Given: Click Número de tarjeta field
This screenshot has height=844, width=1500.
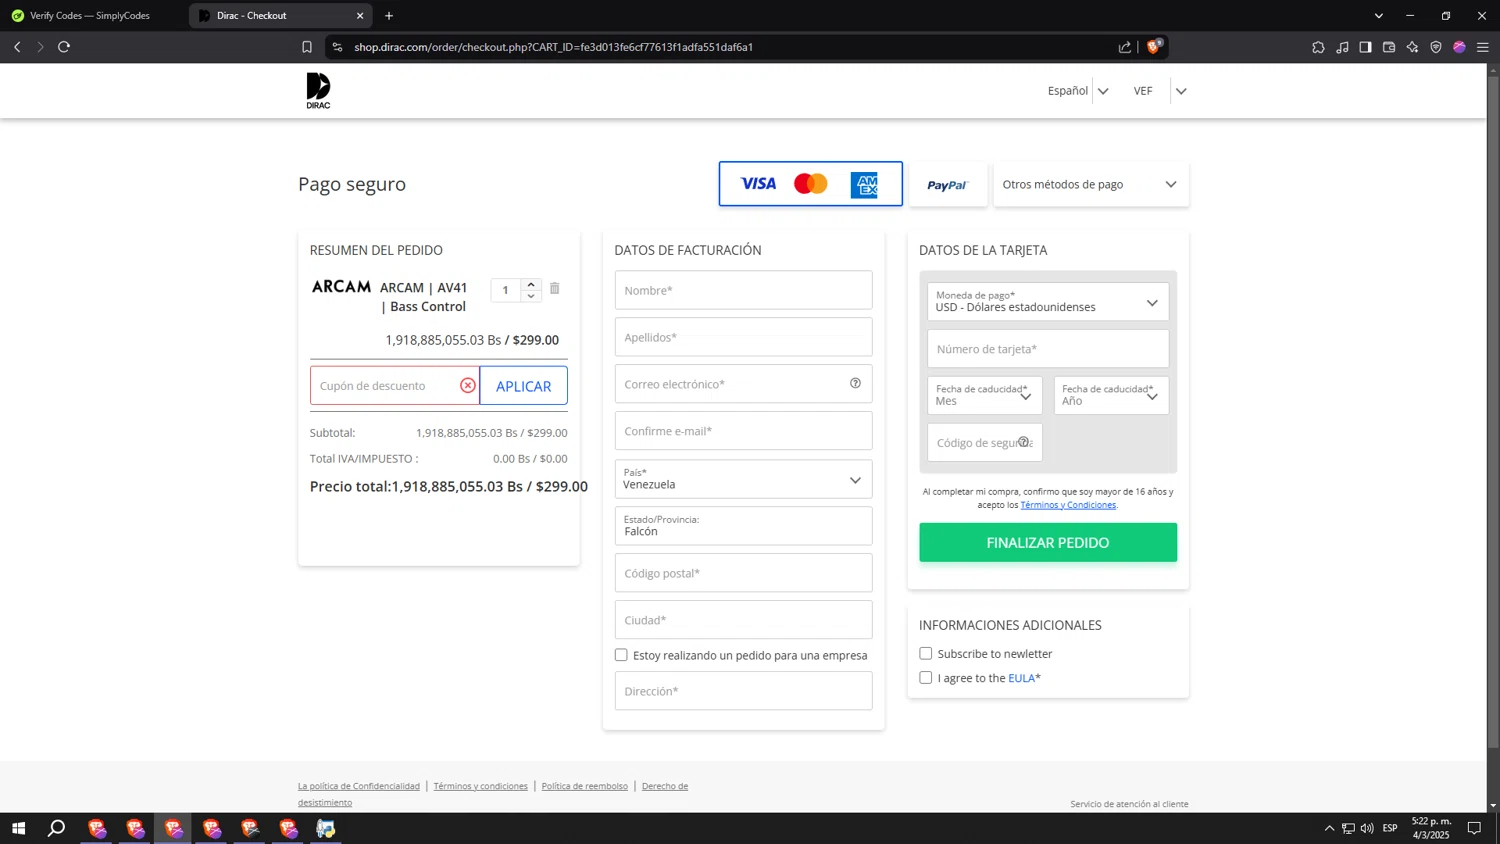Looking at the screenshot, I should click(1048, 349).
